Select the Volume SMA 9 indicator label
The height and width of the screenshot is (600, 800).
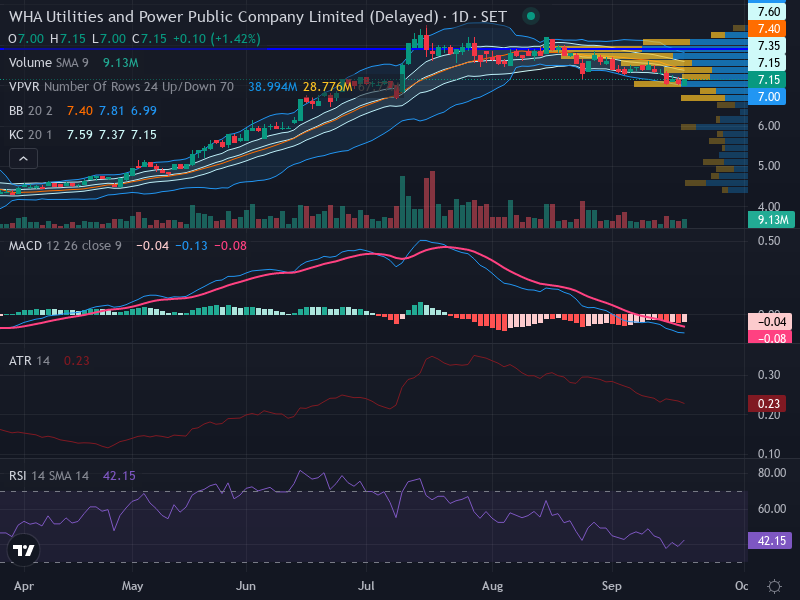(x=48, y=63)
